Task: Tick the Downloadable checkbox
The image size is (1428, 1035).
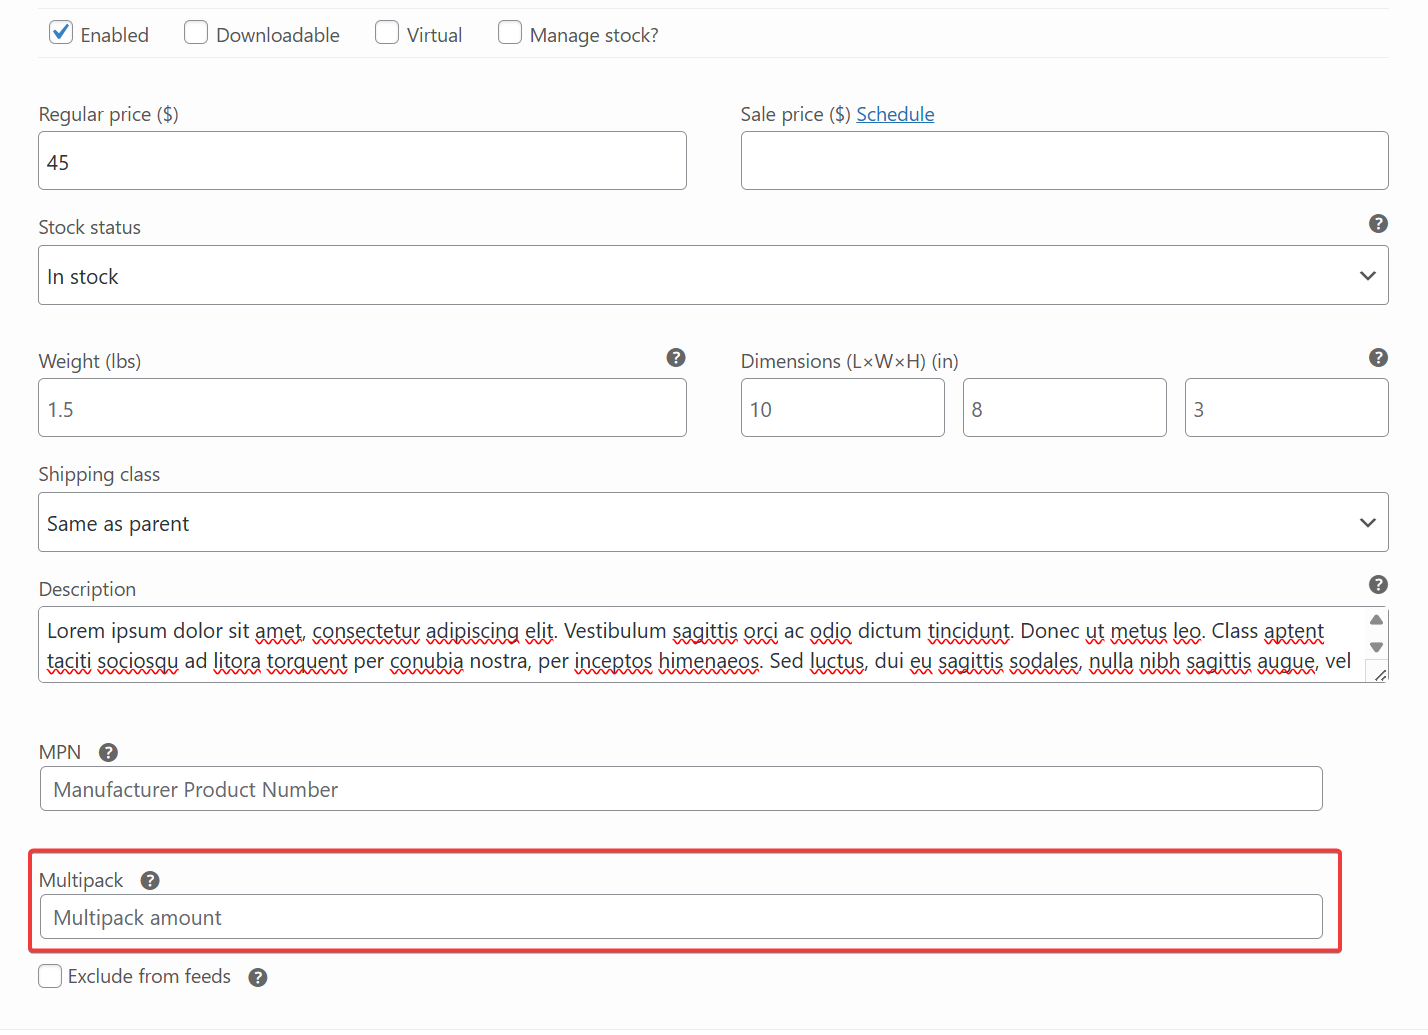Action: [196, 33]
